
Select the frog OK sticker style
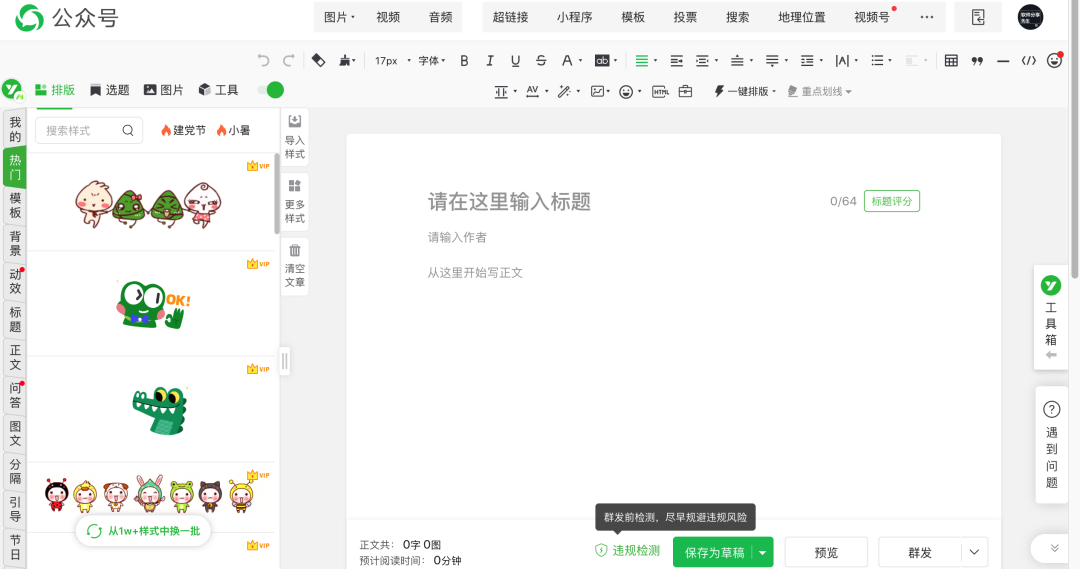[x=154, y=304]
